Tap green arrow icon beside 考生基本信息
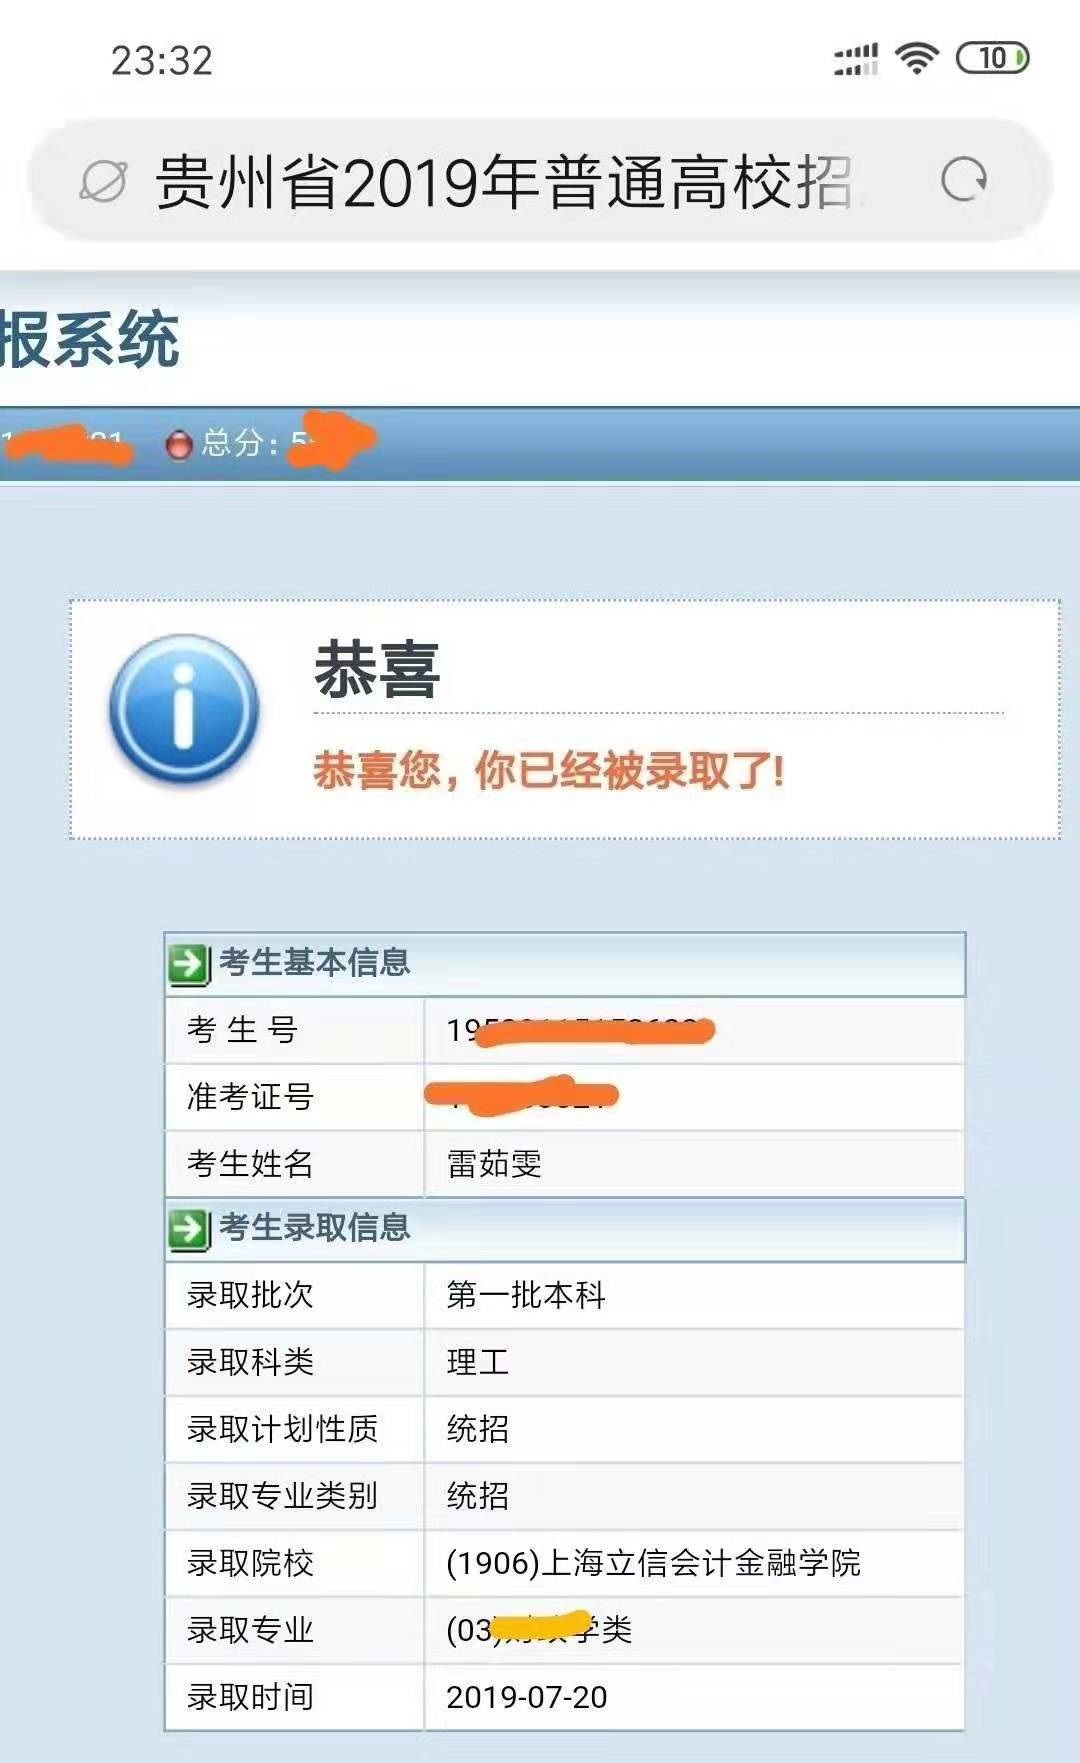This screenshot has height=1763, width=1080. [189, 965]
